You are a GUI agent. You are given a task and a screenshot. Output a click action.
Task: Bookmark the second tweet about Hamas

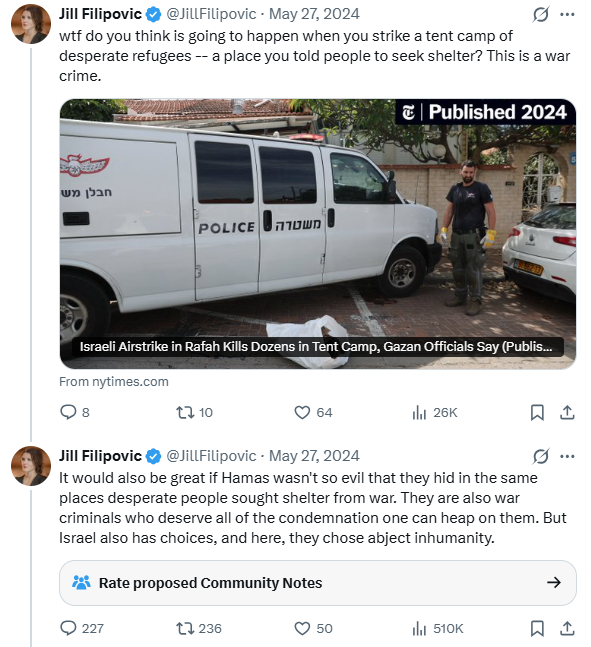537,628
